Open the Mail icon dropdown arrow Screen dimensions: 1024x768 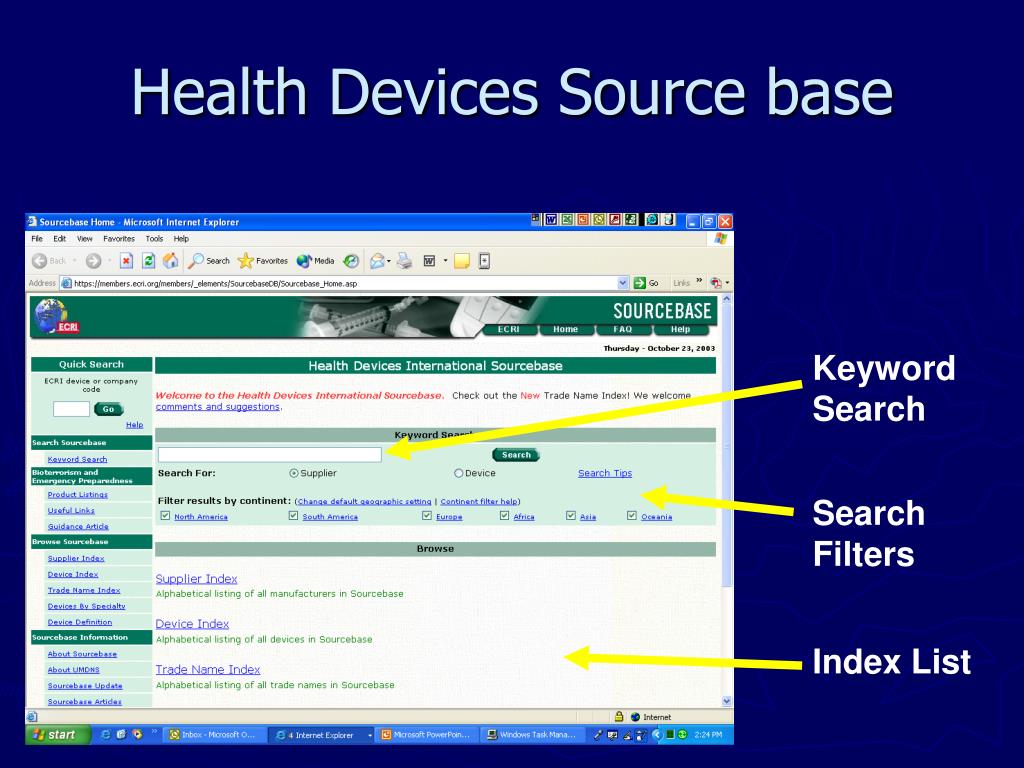point(389,261)
